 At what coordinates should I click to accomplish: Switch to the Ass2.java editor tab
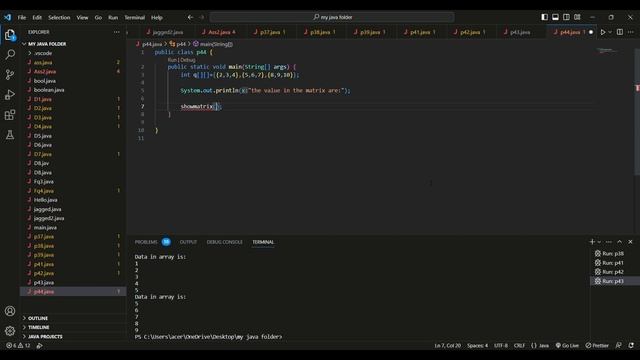(x=219, y=32)
